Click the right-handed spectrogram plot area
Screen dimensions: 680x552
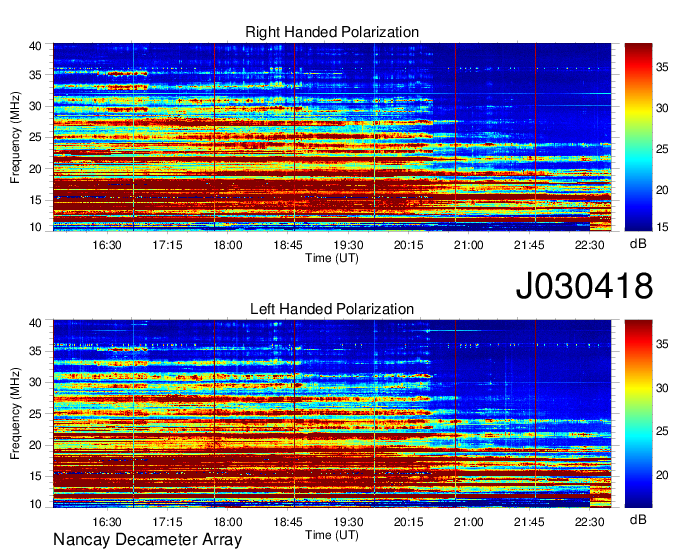[332, 137]
